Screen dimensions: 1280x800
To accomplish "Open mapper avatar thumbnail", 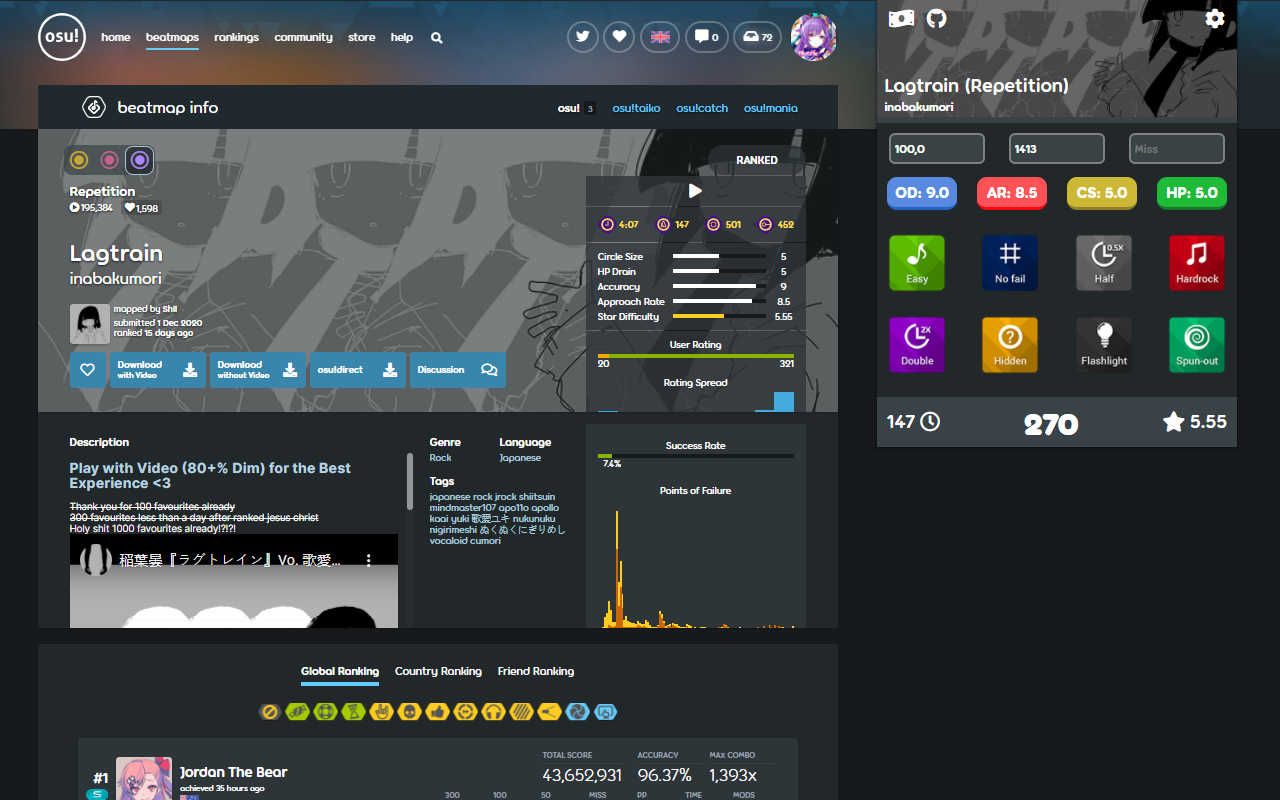I will click(90, 324).
